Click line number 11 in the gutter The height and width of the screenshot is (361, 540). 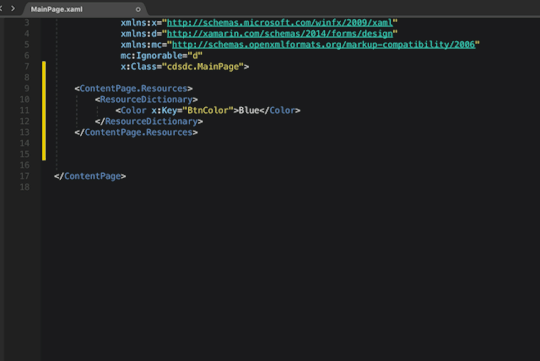pyautogui.click(x=24, y=111)
